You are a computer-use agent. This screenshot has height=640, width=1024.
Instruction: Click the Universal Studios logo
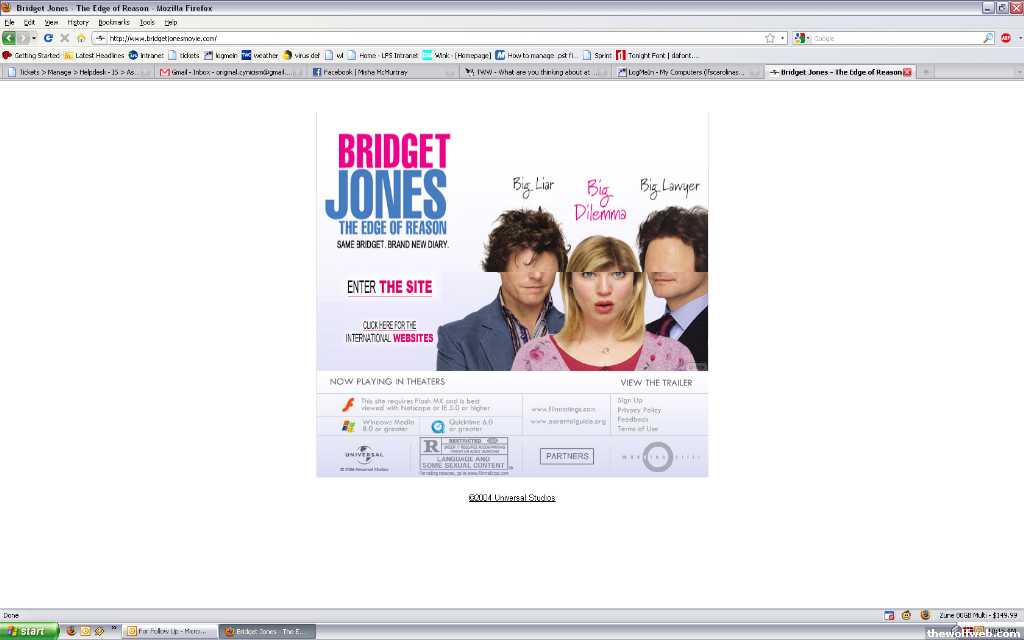point(364,456)
